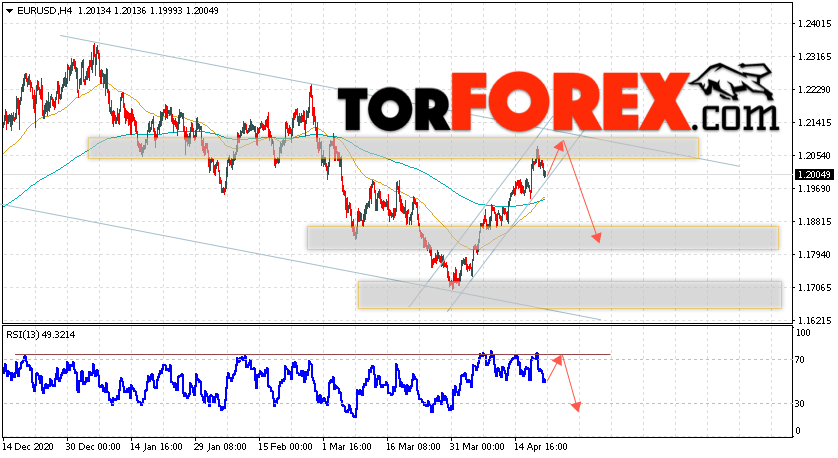Select the 14 Apr 16:00 time label
Screen dimensions: 838x458
[541, 447]
